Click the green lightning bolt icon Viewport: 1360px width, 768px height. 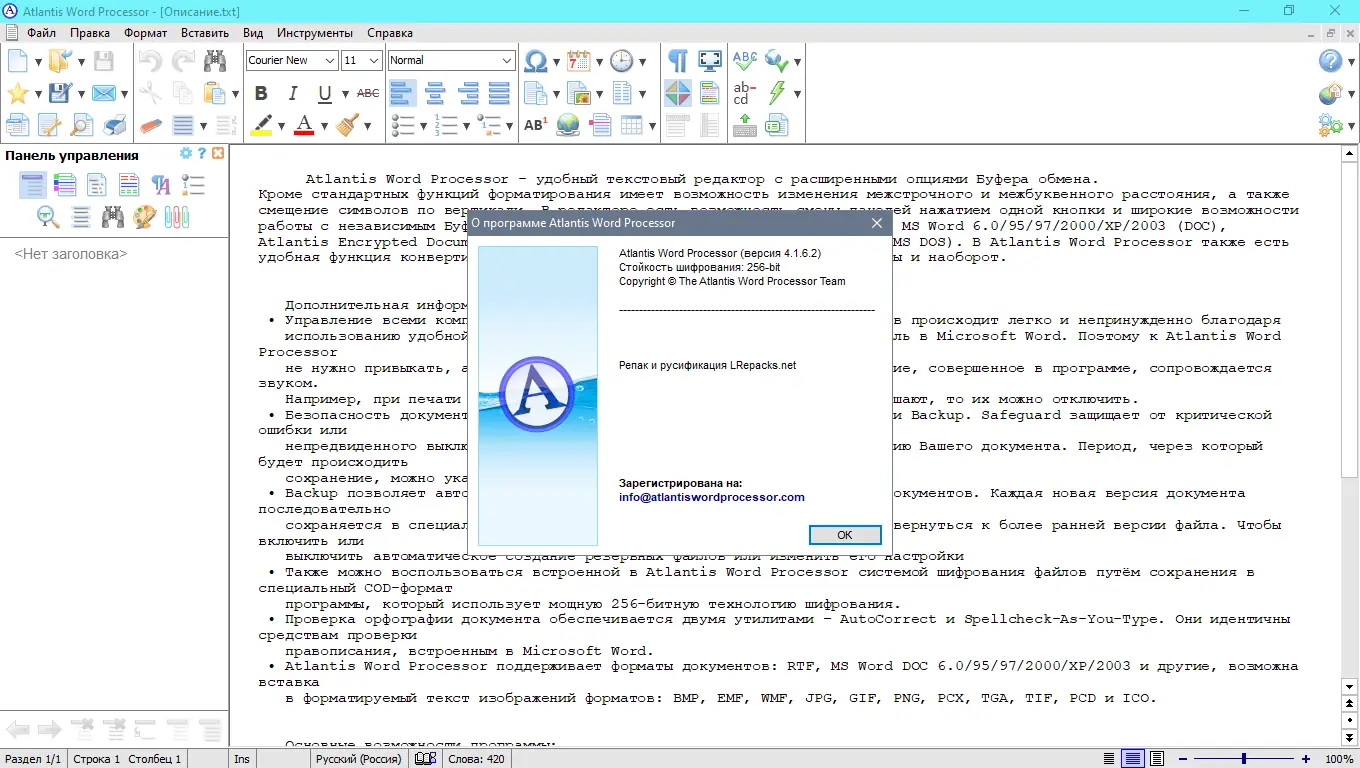pyautogui.click(x=777, y=93)
